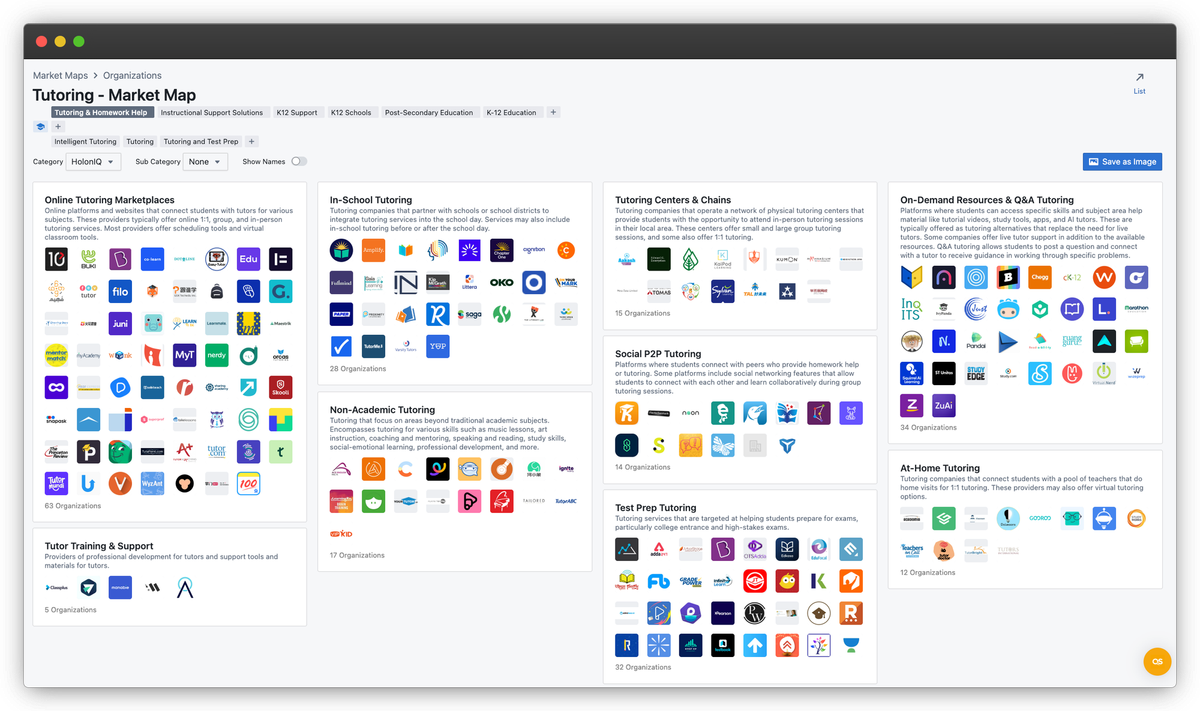The width and height of the screenshot is (1200, 711).
Task: Click the Save as Image button
Action: (1122, 162)
